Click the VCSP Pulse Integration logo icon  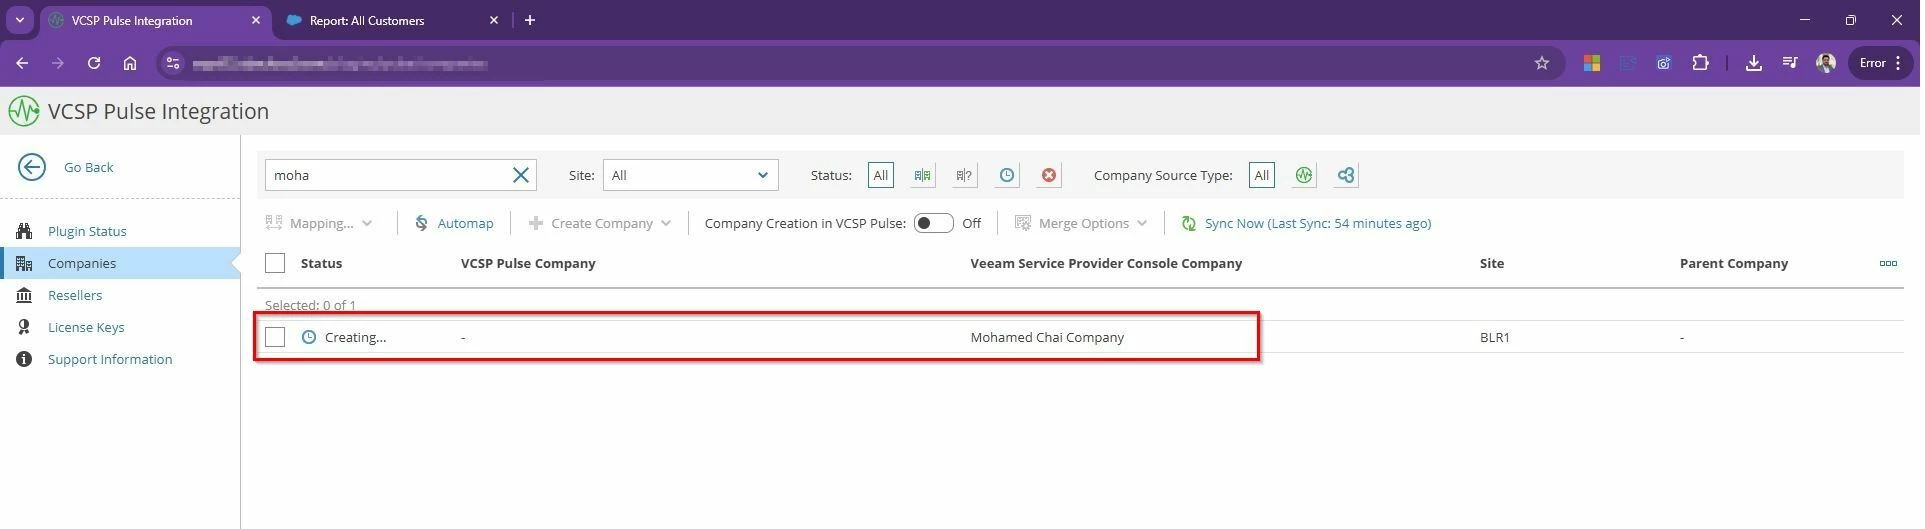tap(24, 111)
